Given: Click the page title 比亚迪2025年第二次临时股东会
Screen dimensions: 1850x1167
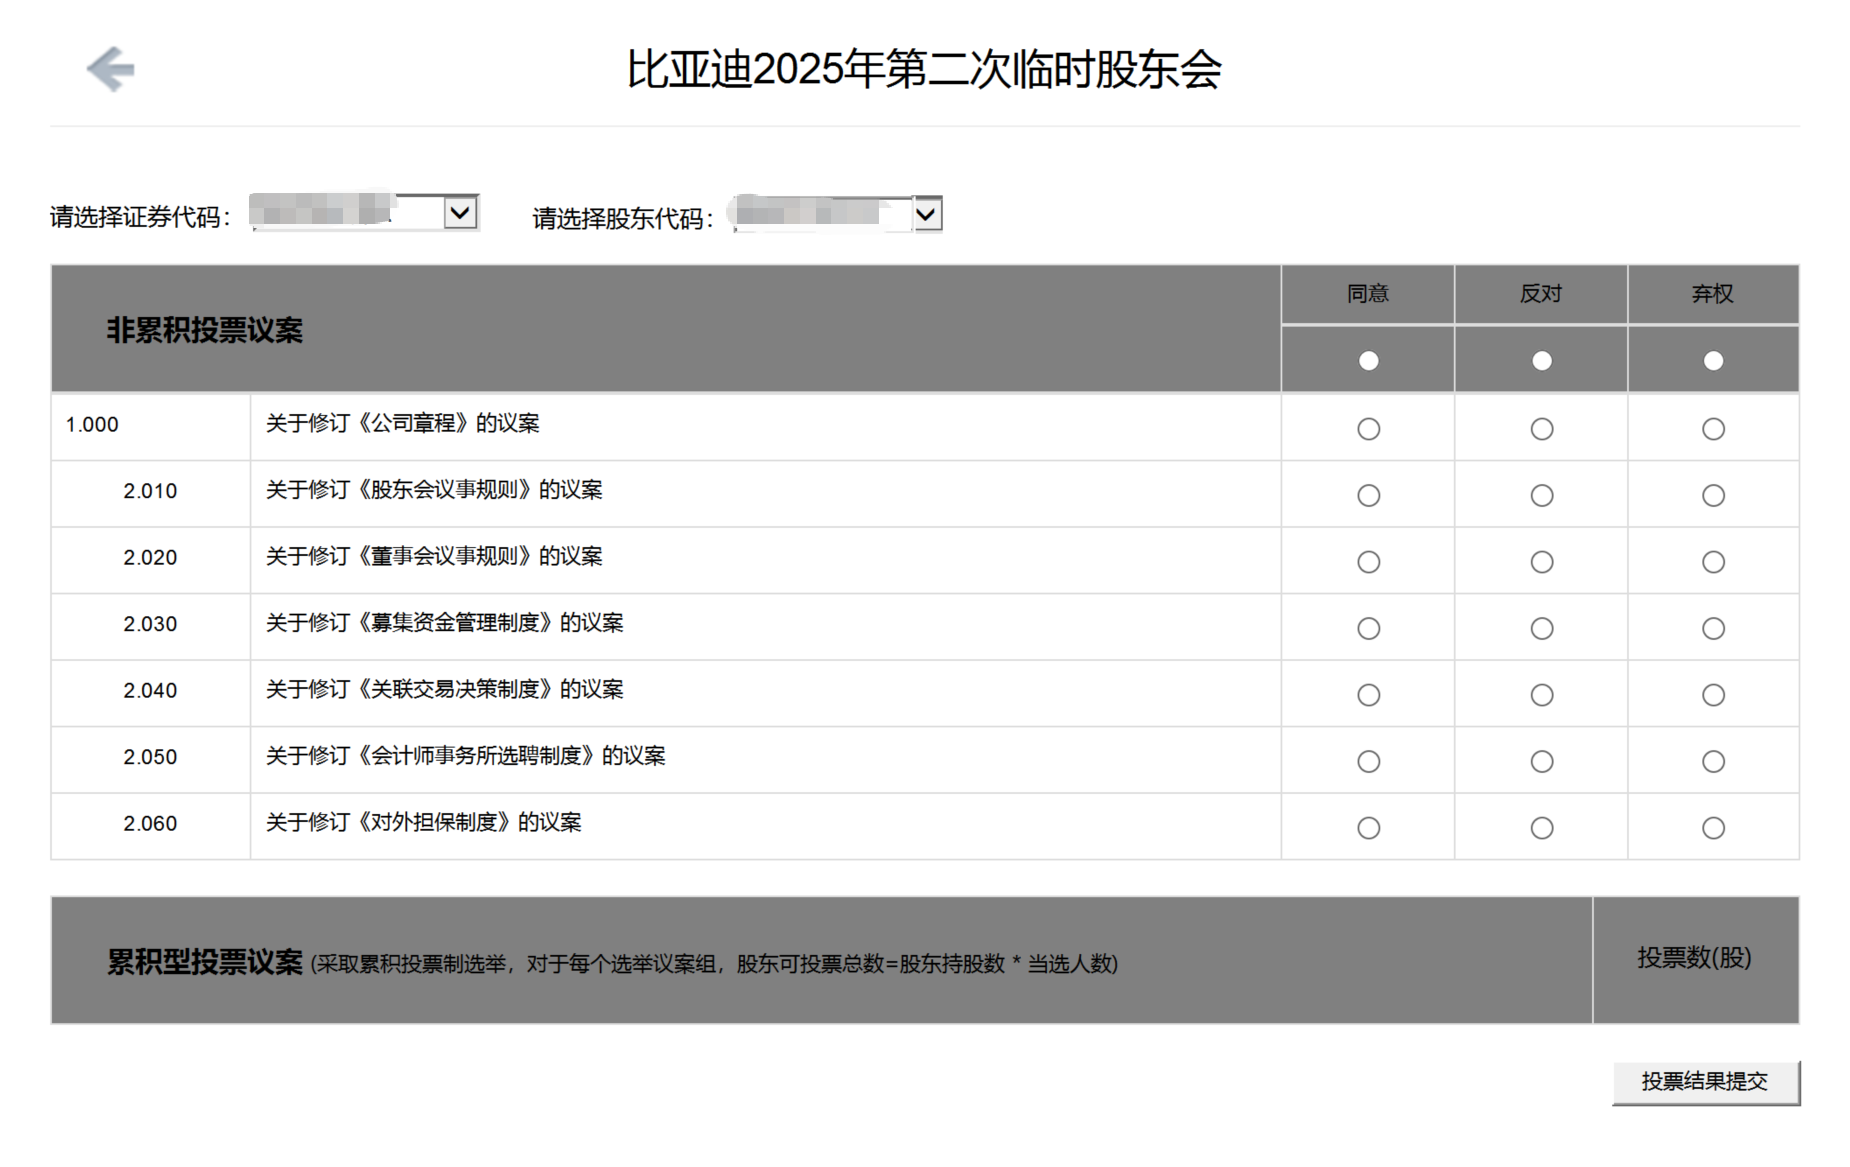Looking at the screenshot, I should [924, 69].
